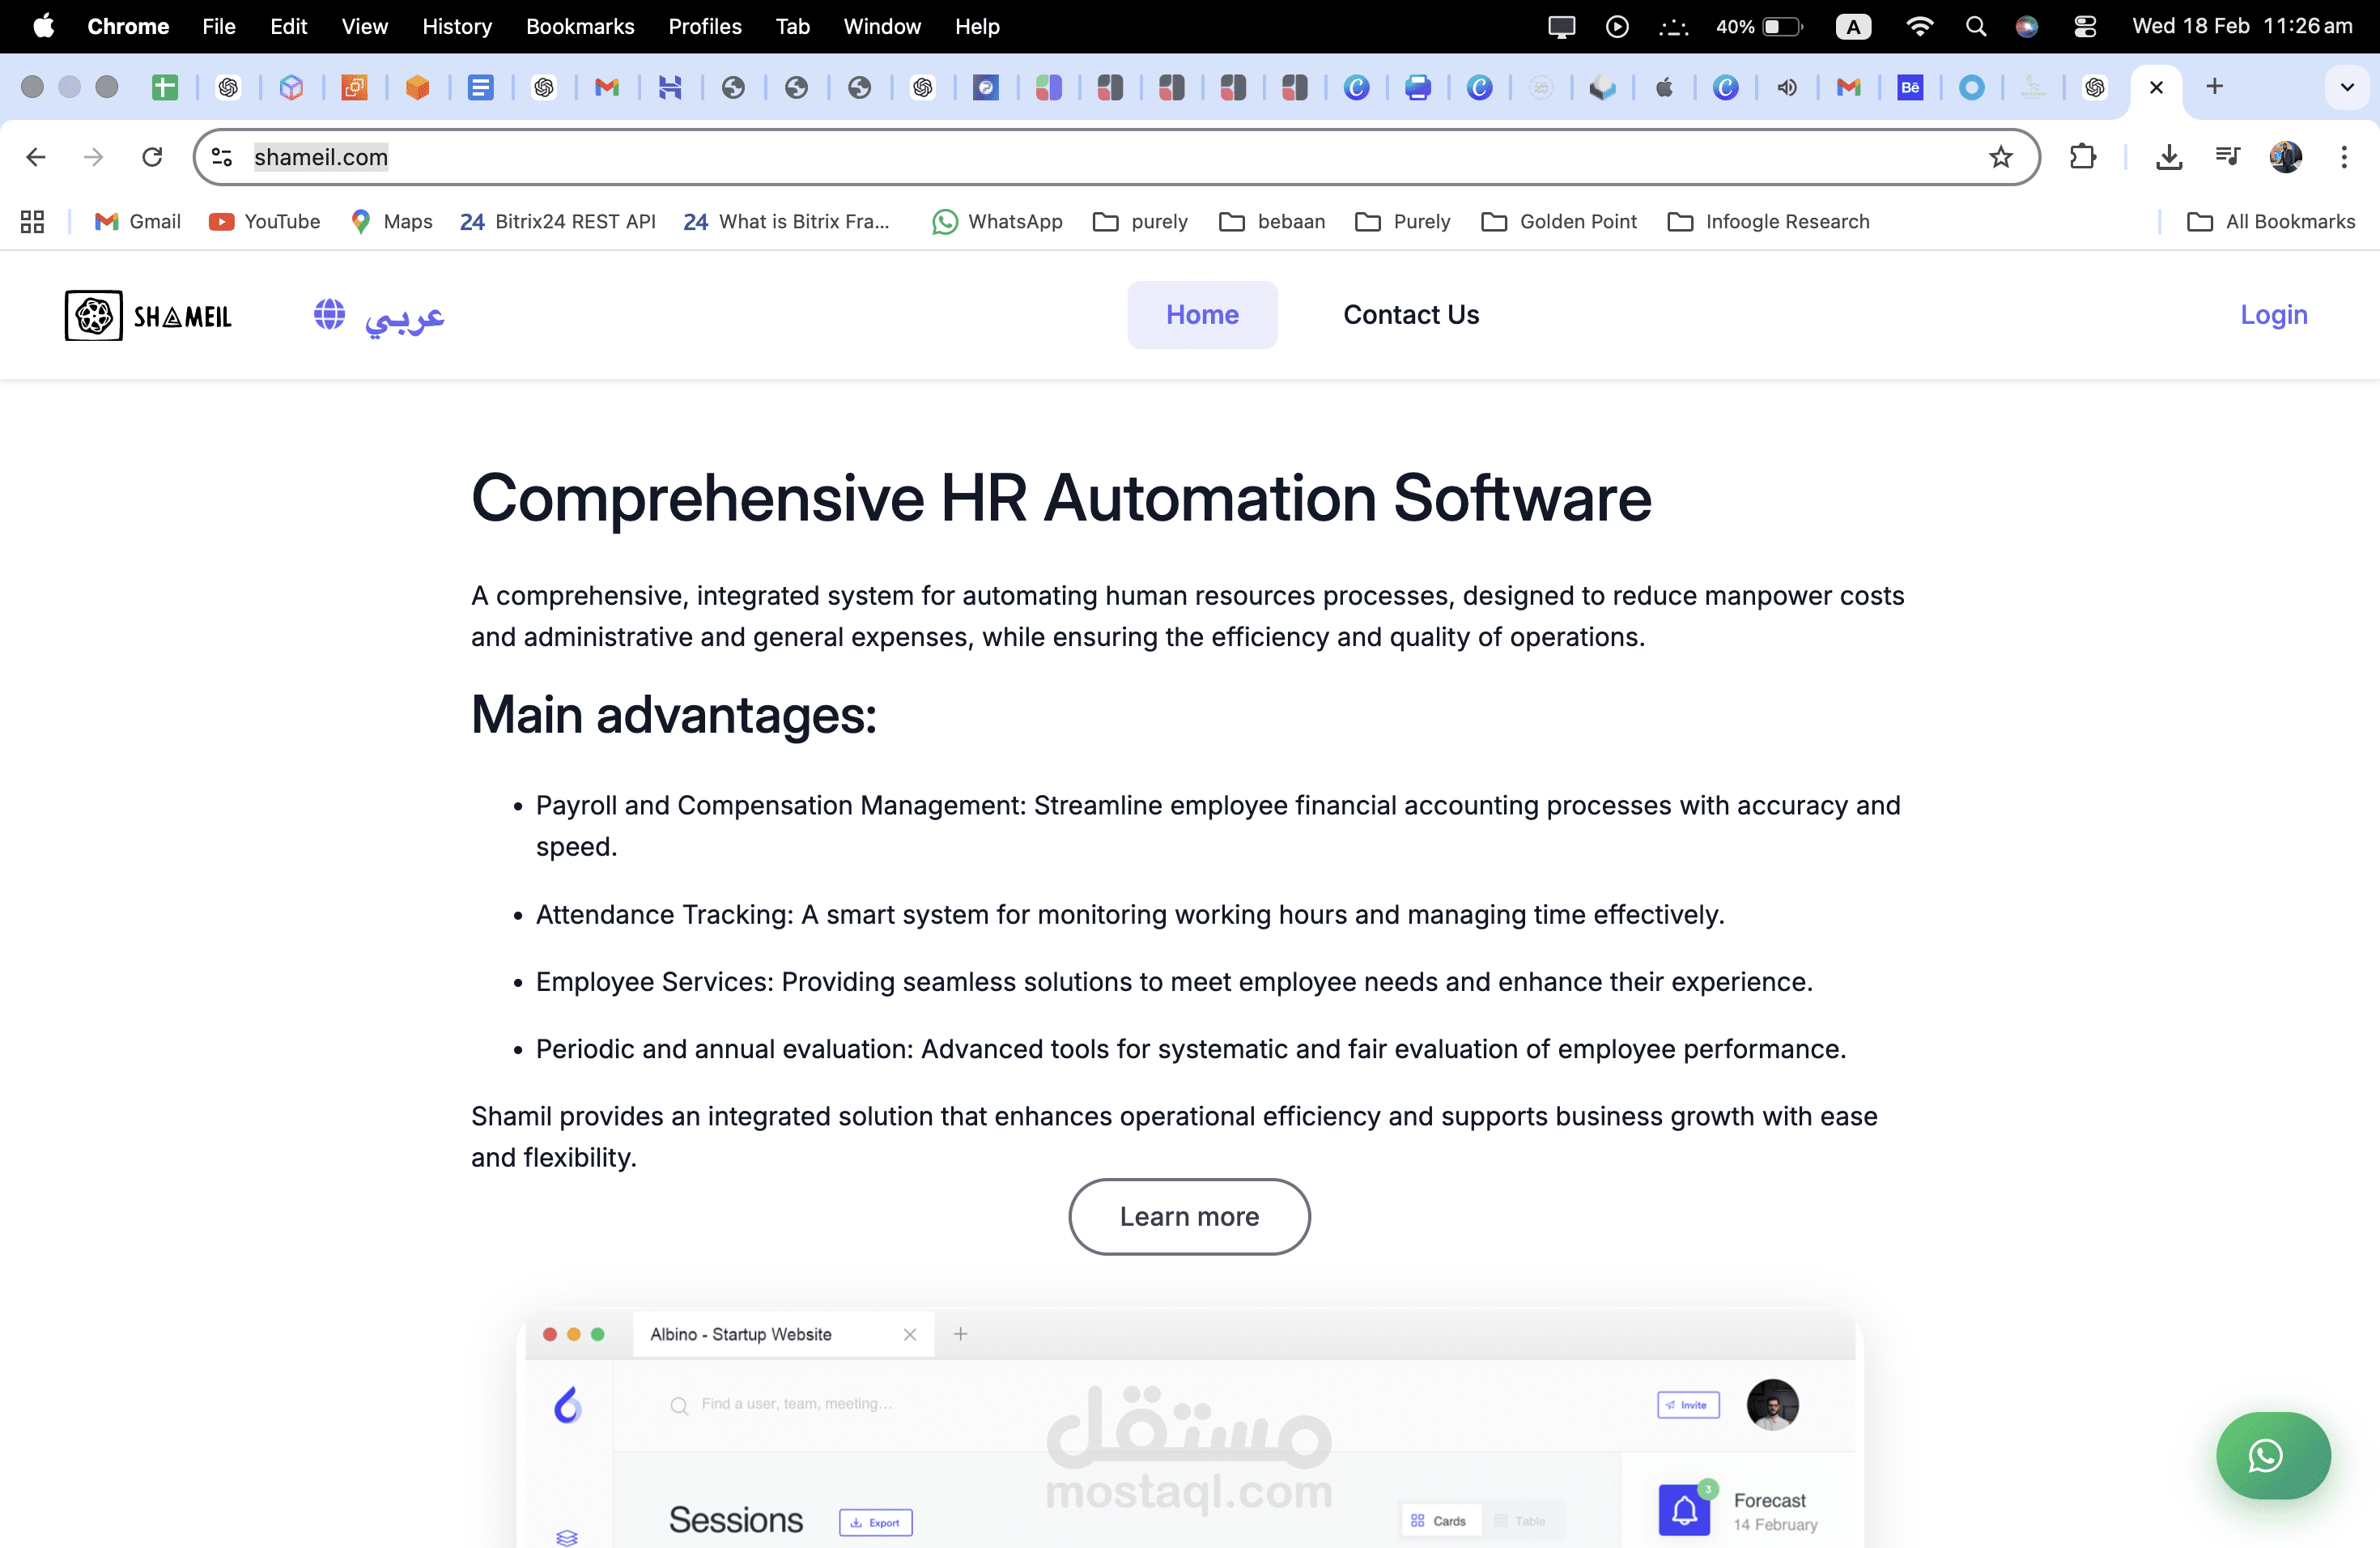2380x1548 pixels.
Task: Select the Contact Us navigation item
Action: click(1411, 315)
